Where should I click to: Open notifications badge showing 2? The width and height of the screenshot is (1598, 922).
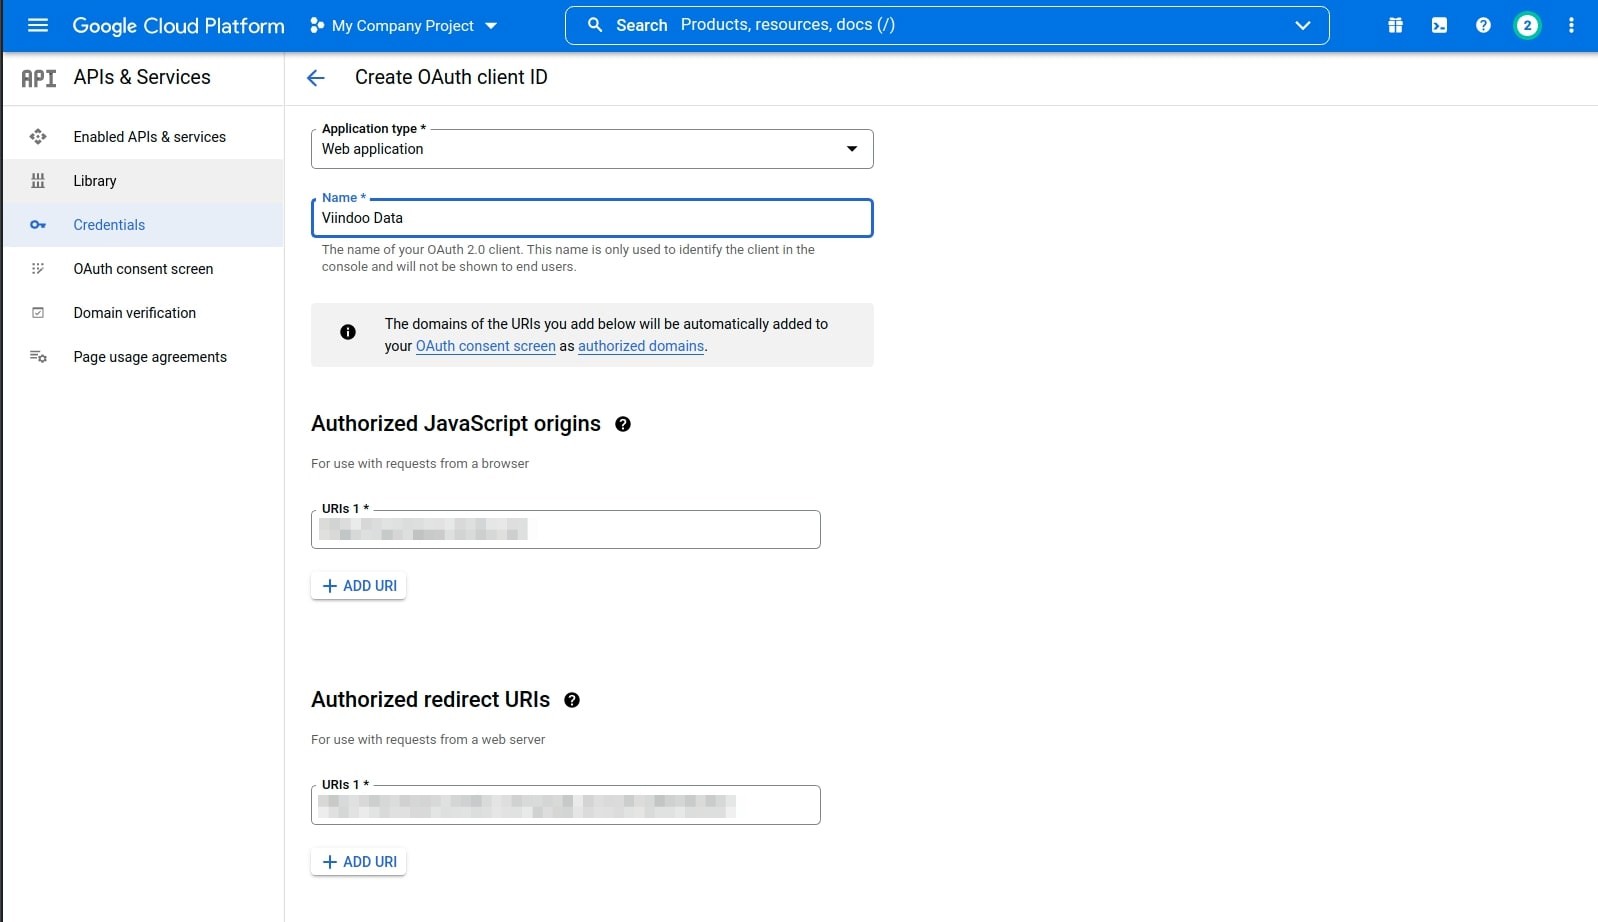point(1527,25)
